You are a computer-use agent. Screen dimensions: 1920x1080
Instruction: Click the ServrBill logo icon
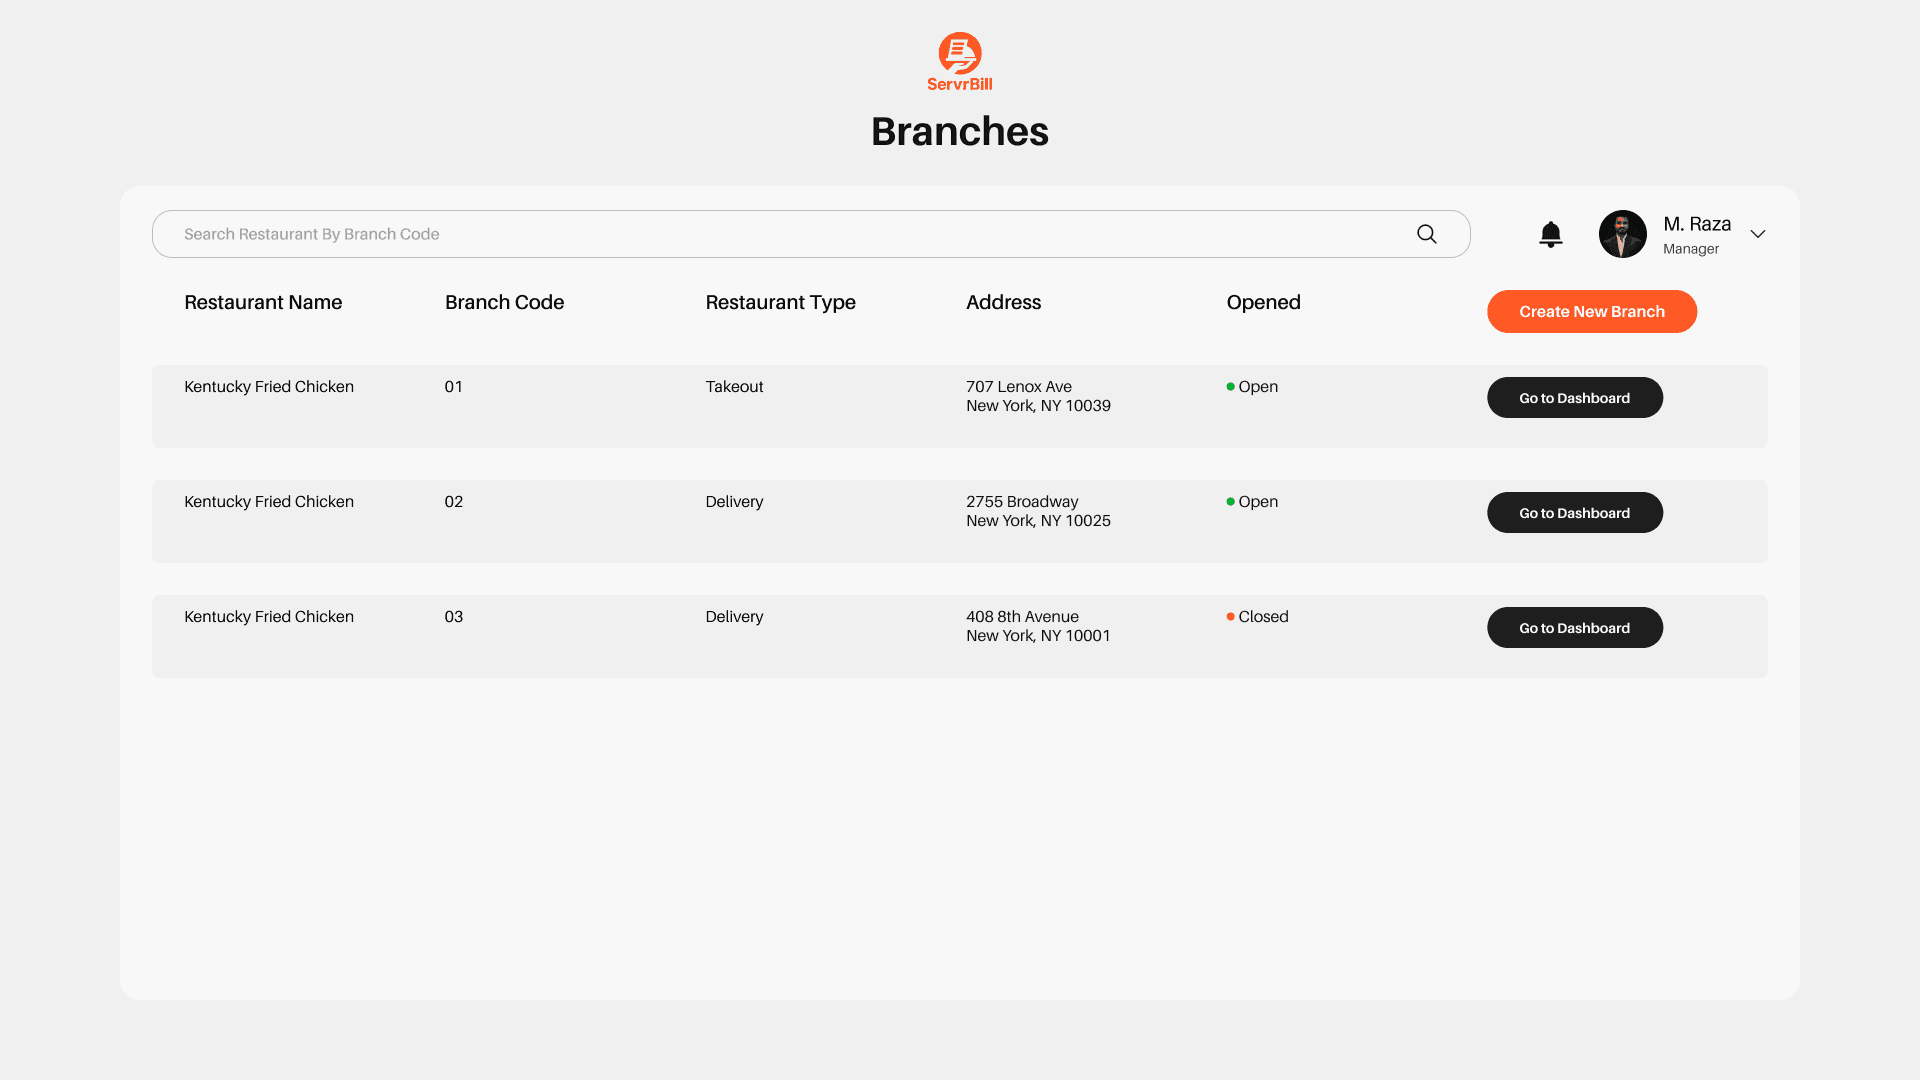[x=959, y=53]
